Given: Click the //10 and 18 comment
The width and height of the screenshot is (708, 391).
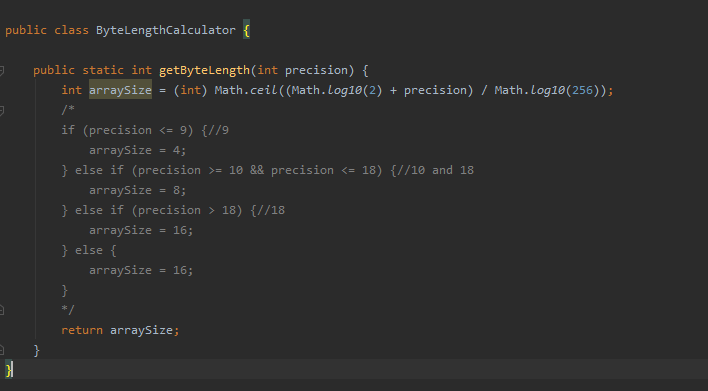Looking at the screenshot, I should (435, 170).
